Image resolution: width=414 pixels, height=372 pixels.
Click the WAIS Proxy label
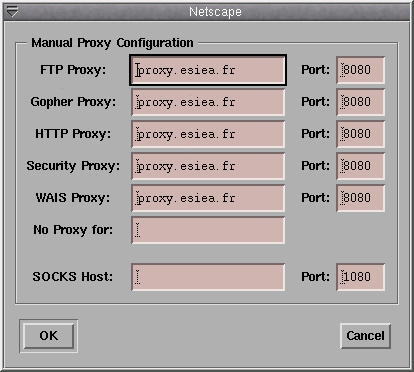(73, 198)
